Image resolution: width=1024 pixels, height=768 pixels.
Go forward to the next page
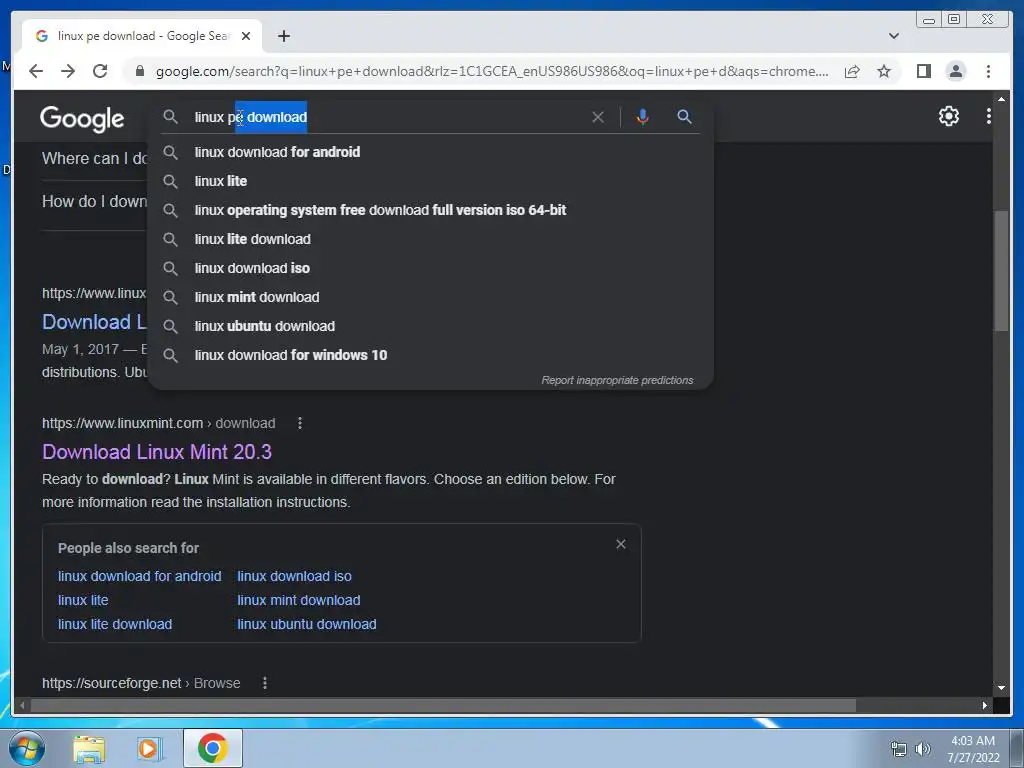pyautogui.click(x=68, y=71)
